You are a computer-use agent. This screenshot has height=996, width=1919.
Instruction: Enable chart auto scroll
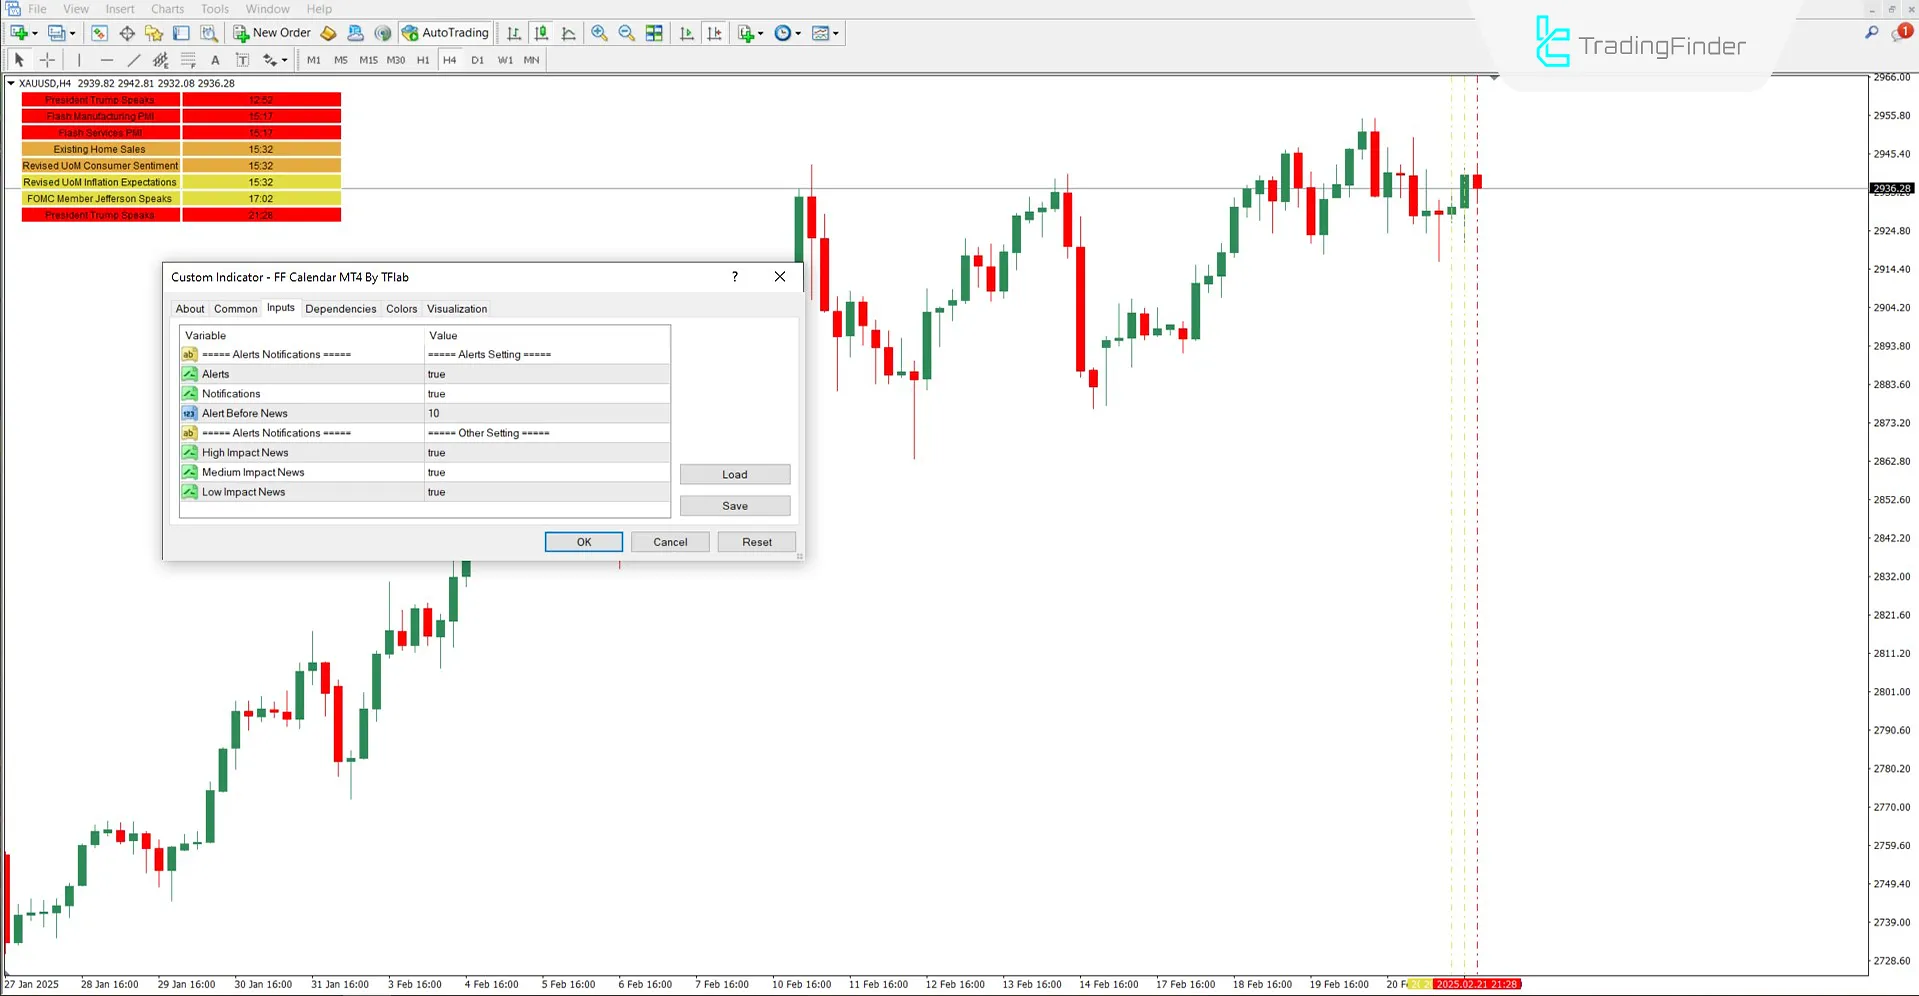click(x=687, y=33)
